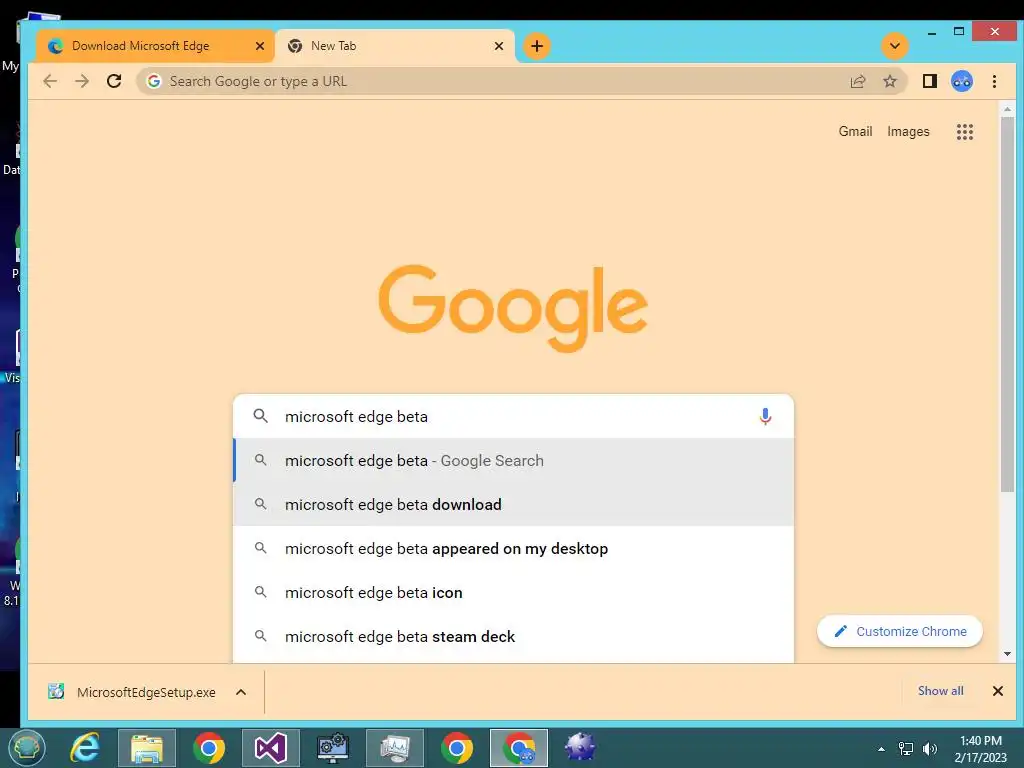Click the volume speaker tray icon
1024x768 pixels.
click(930, 749)
